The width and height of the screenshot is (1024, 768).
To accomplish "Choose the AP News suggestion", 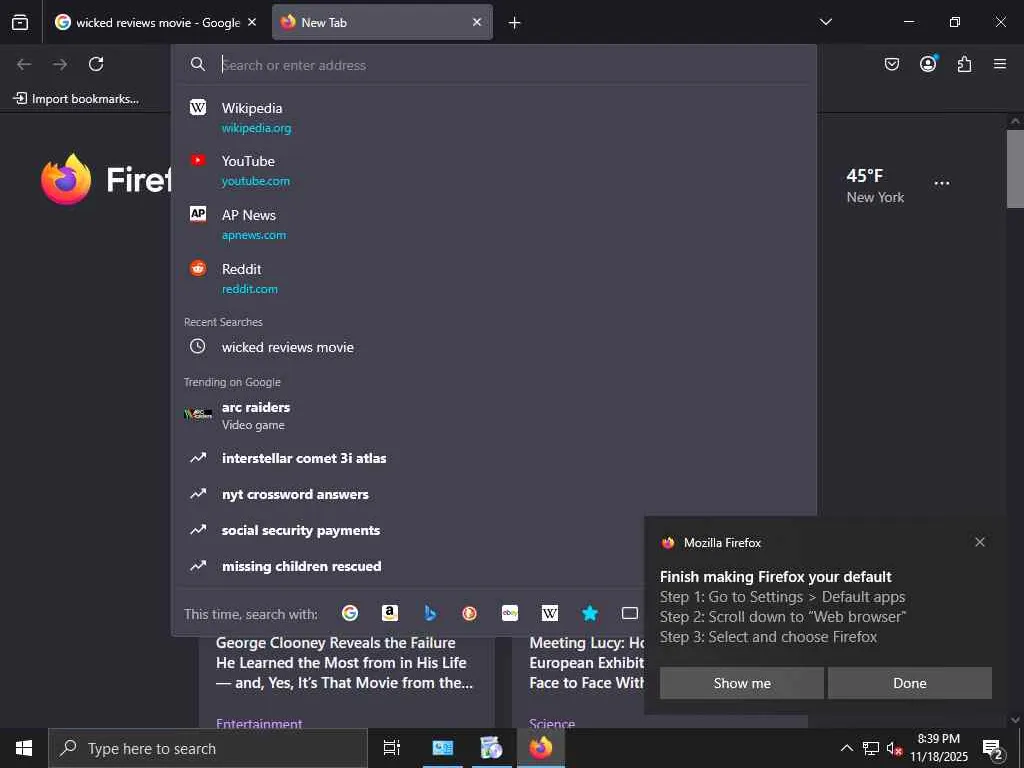I will (494, 224).
